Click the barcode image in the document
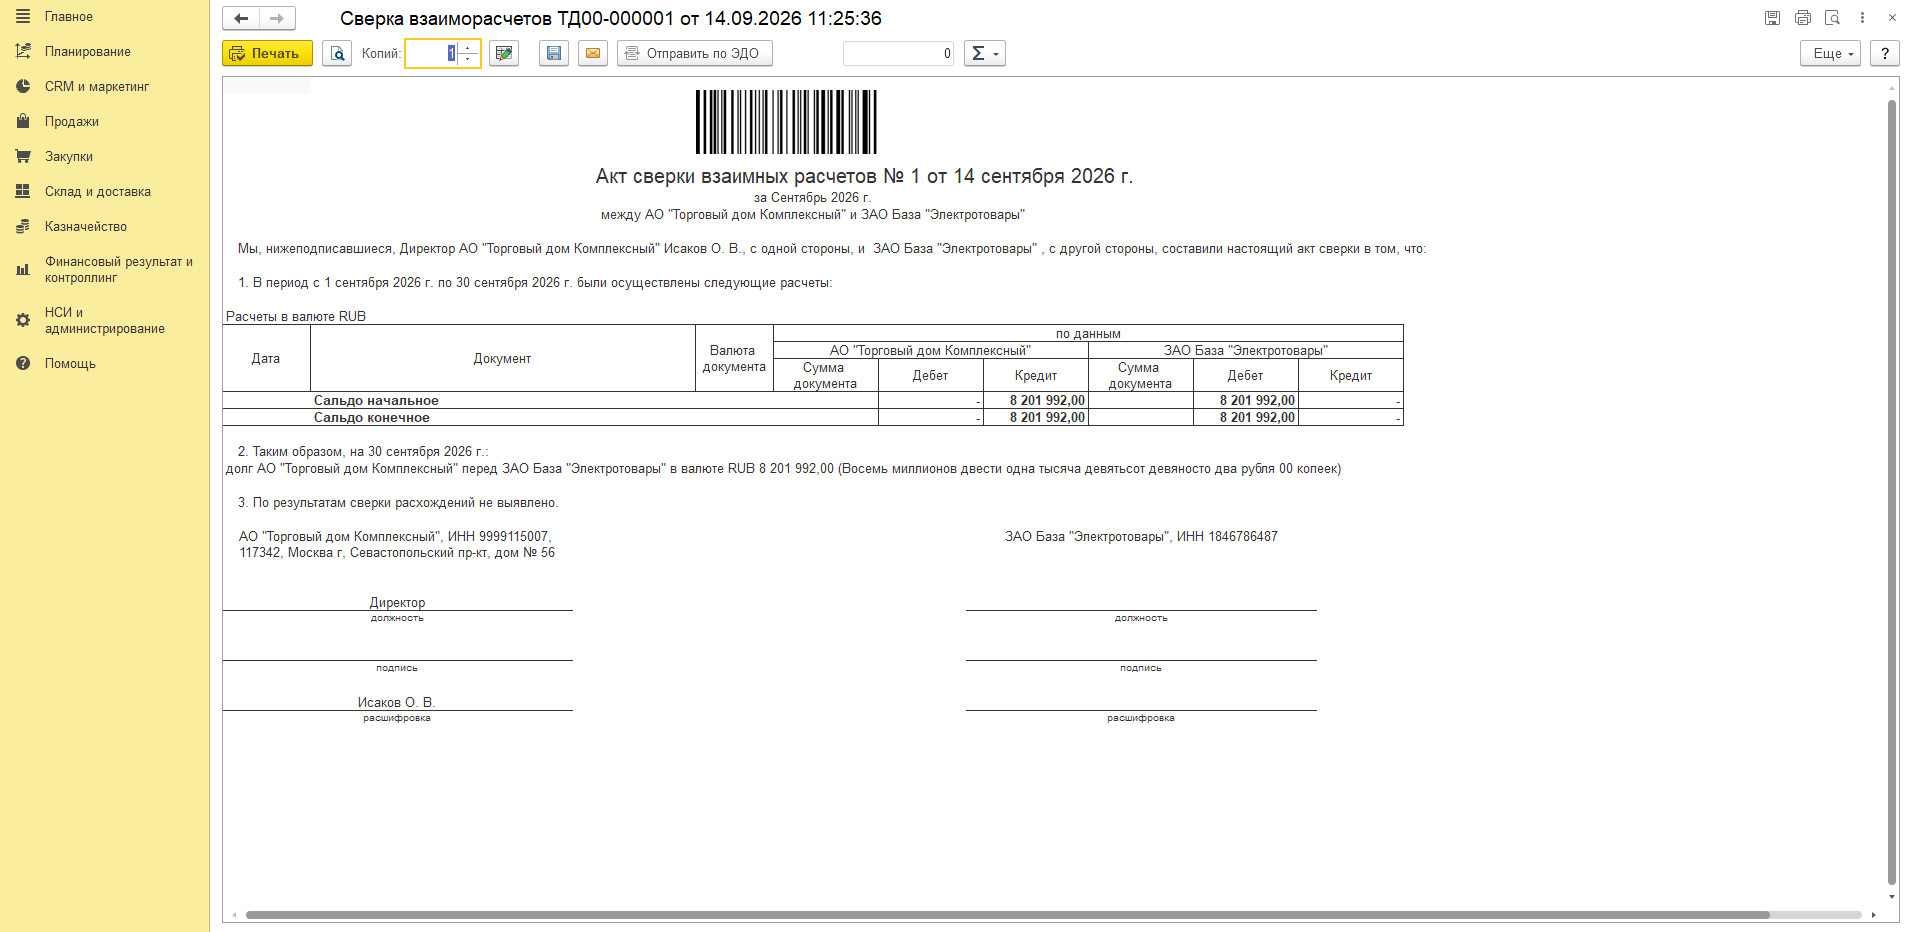1914x932 pixels. click(786, 122)
